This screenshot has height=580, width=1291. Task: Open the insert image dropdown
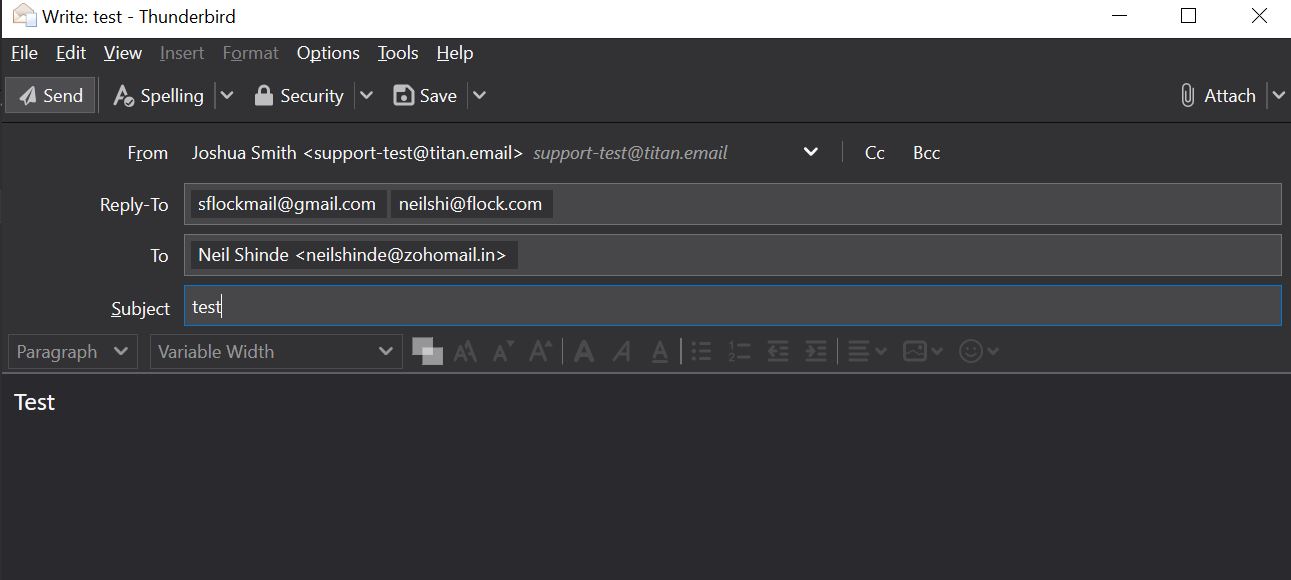(x=922, y=352)
